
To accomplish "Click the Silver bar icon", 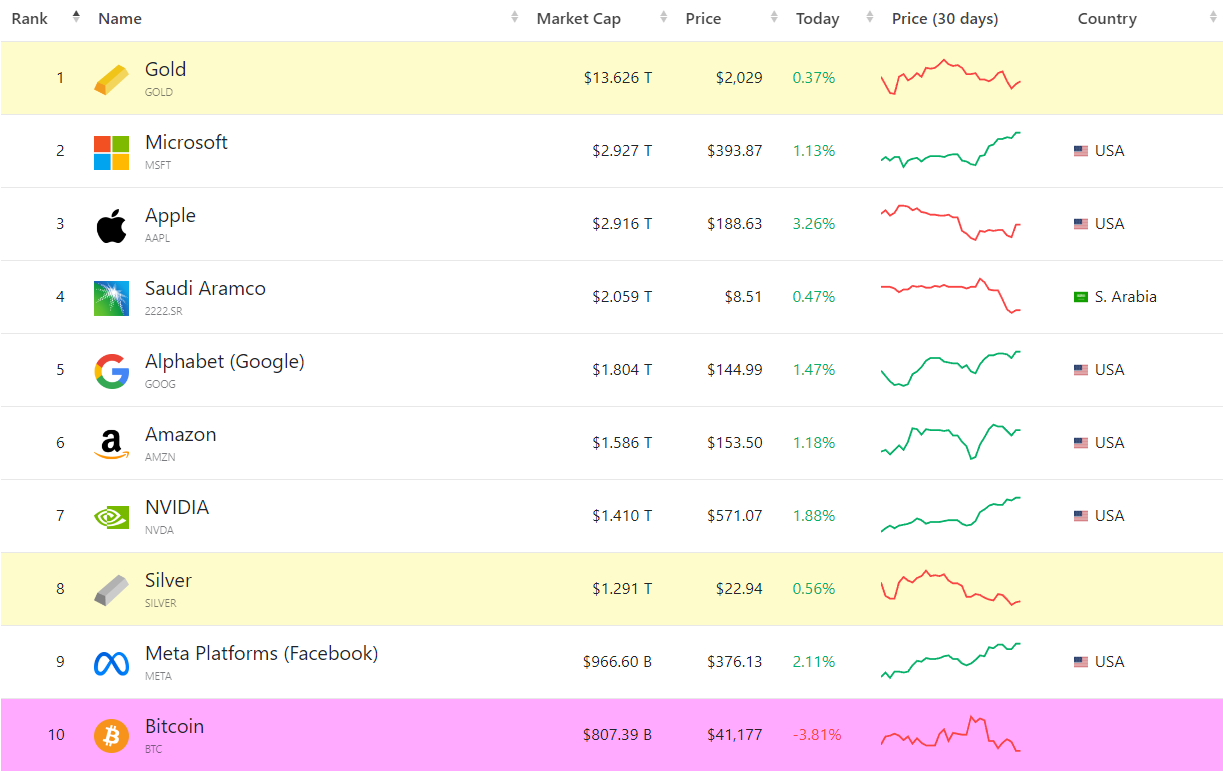I will point(111,590).
